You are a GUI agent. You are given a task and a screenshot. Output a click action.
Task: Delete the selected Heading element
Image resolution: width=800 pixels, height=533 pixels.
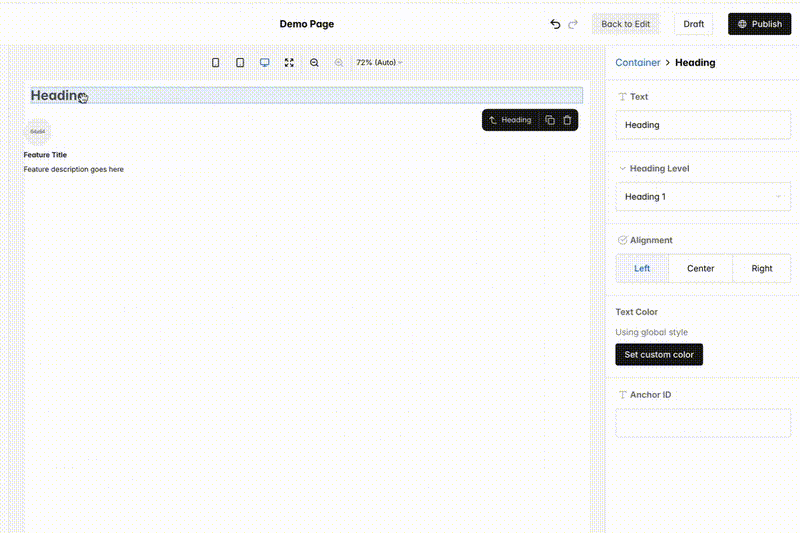[x=567, y=120]
